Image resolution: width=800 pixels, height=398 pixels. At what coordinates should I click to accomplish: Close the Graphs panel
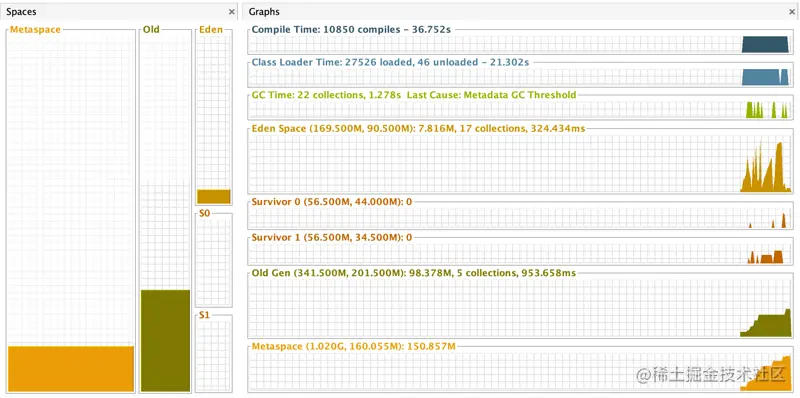point(792,12)
